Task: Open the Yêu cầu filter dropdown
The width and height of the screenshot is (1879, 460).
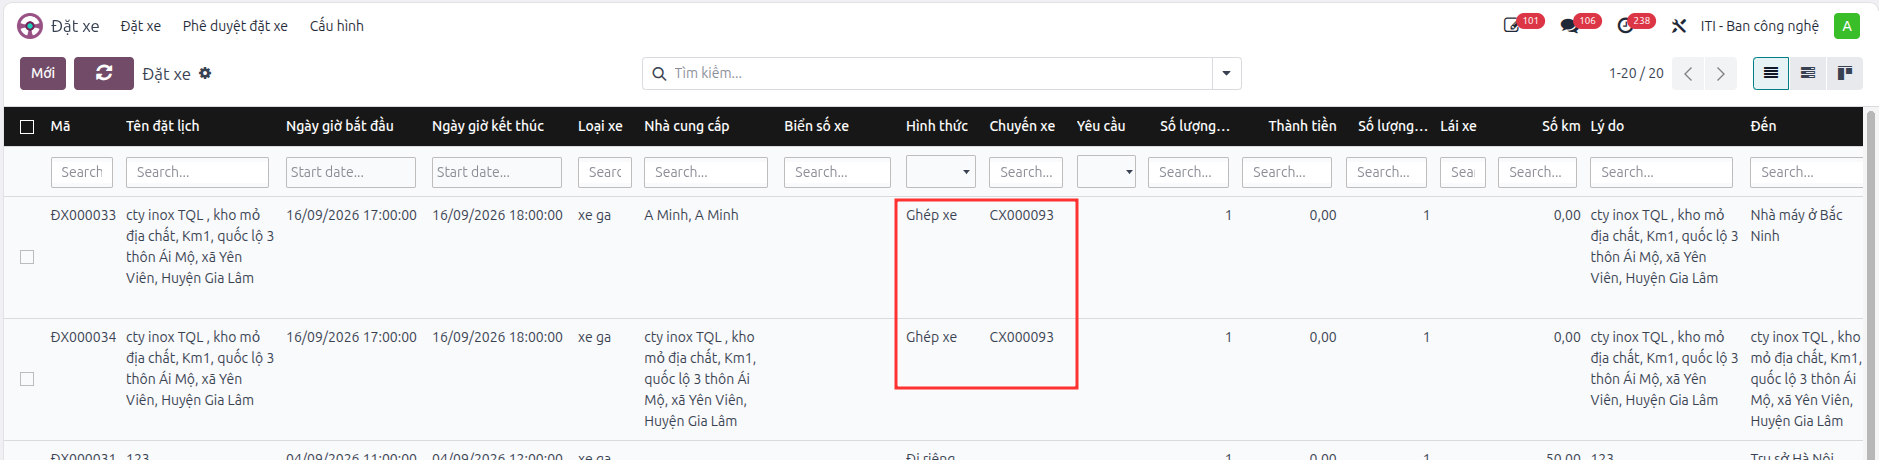Action: [x=1106, y=172]
